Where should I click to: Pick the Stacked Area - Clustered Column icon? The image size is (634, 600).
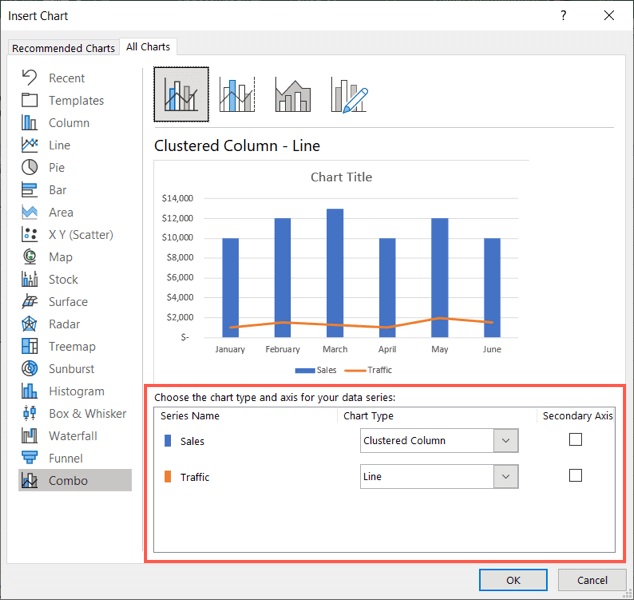pyautogui.click(x=294, y=94)
